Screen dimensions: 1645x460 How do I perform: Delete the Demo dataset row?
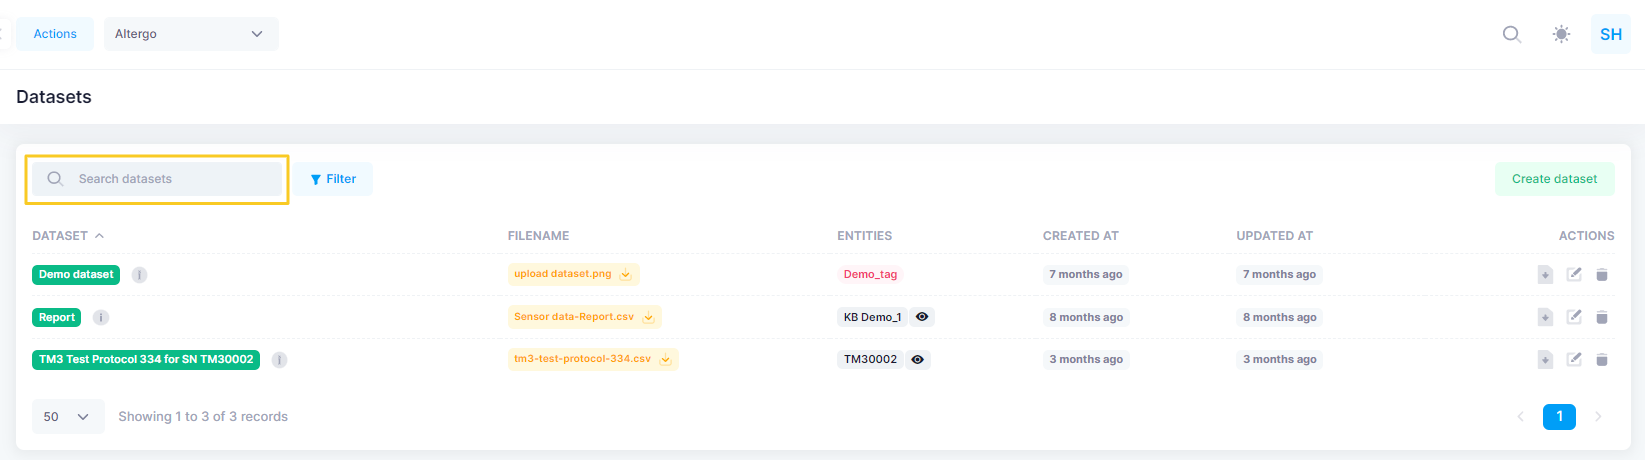point(1602,275)
